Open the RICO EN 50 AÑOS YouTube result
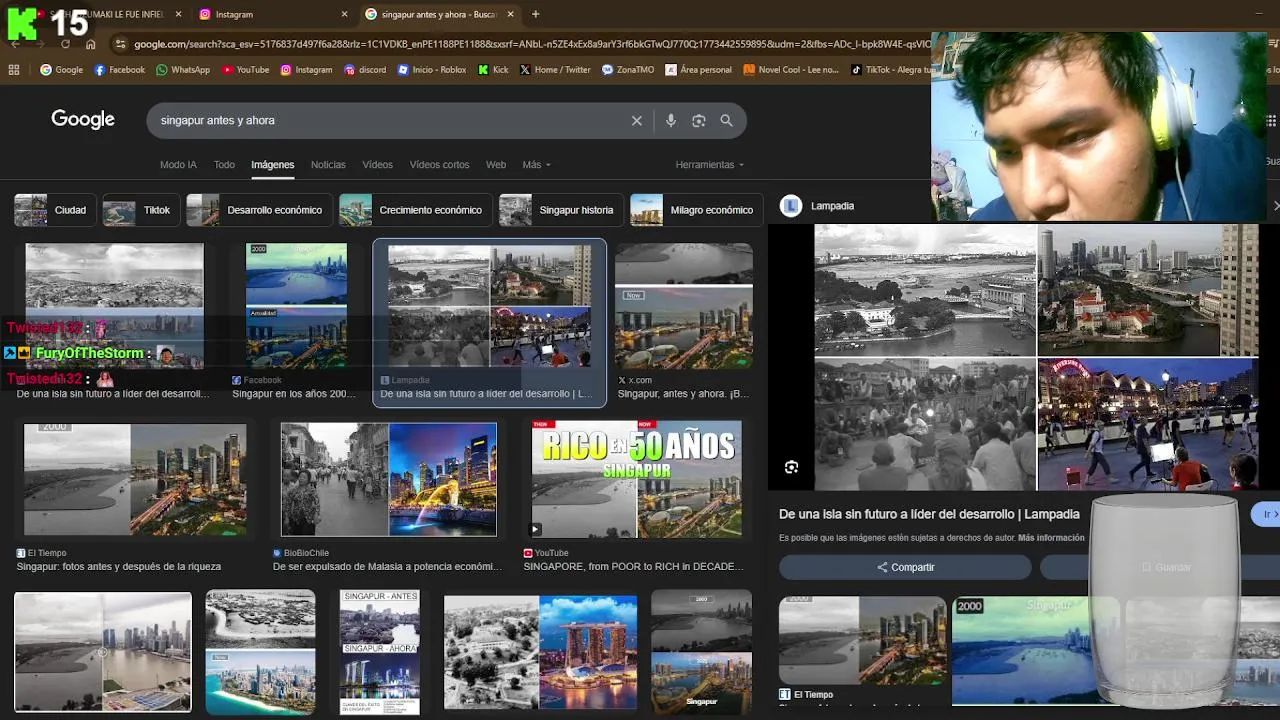This screenshot has width=1280, height=720. coord(636,479)
